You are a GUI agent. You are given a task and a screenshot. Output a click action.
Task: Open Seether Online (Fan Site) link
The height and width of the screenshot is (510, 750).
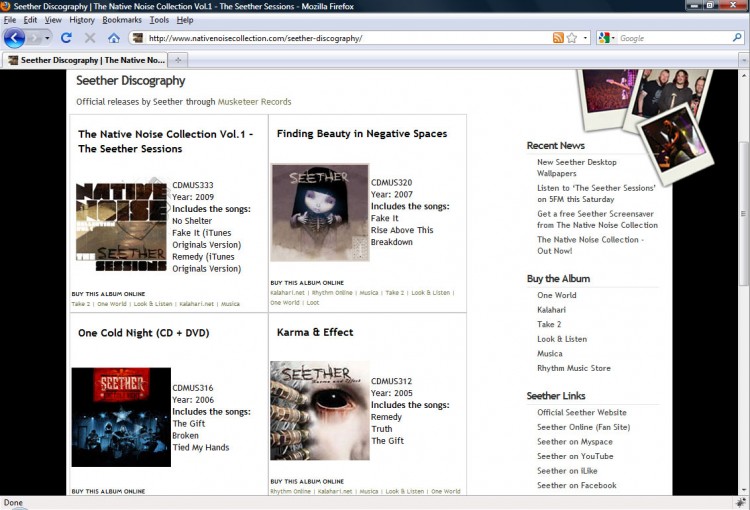pos(584,427)
